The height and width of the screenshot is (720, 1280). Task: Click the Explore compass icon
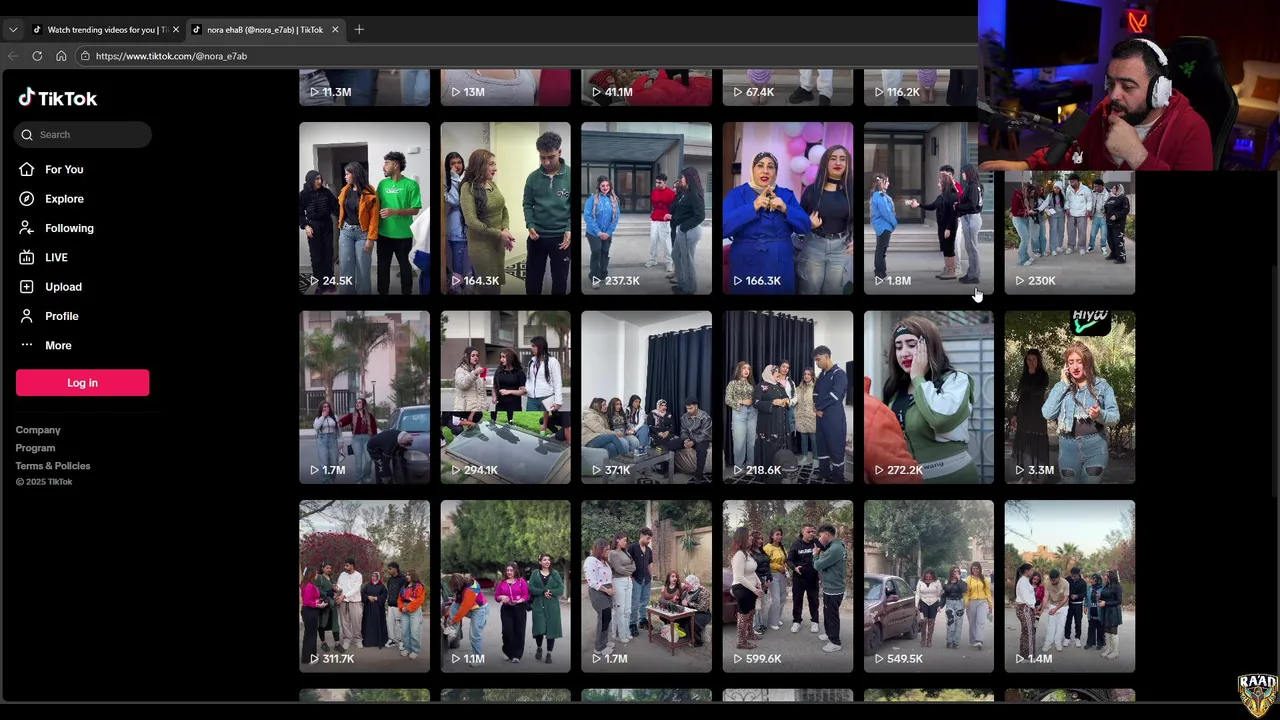tap(27, 199)
